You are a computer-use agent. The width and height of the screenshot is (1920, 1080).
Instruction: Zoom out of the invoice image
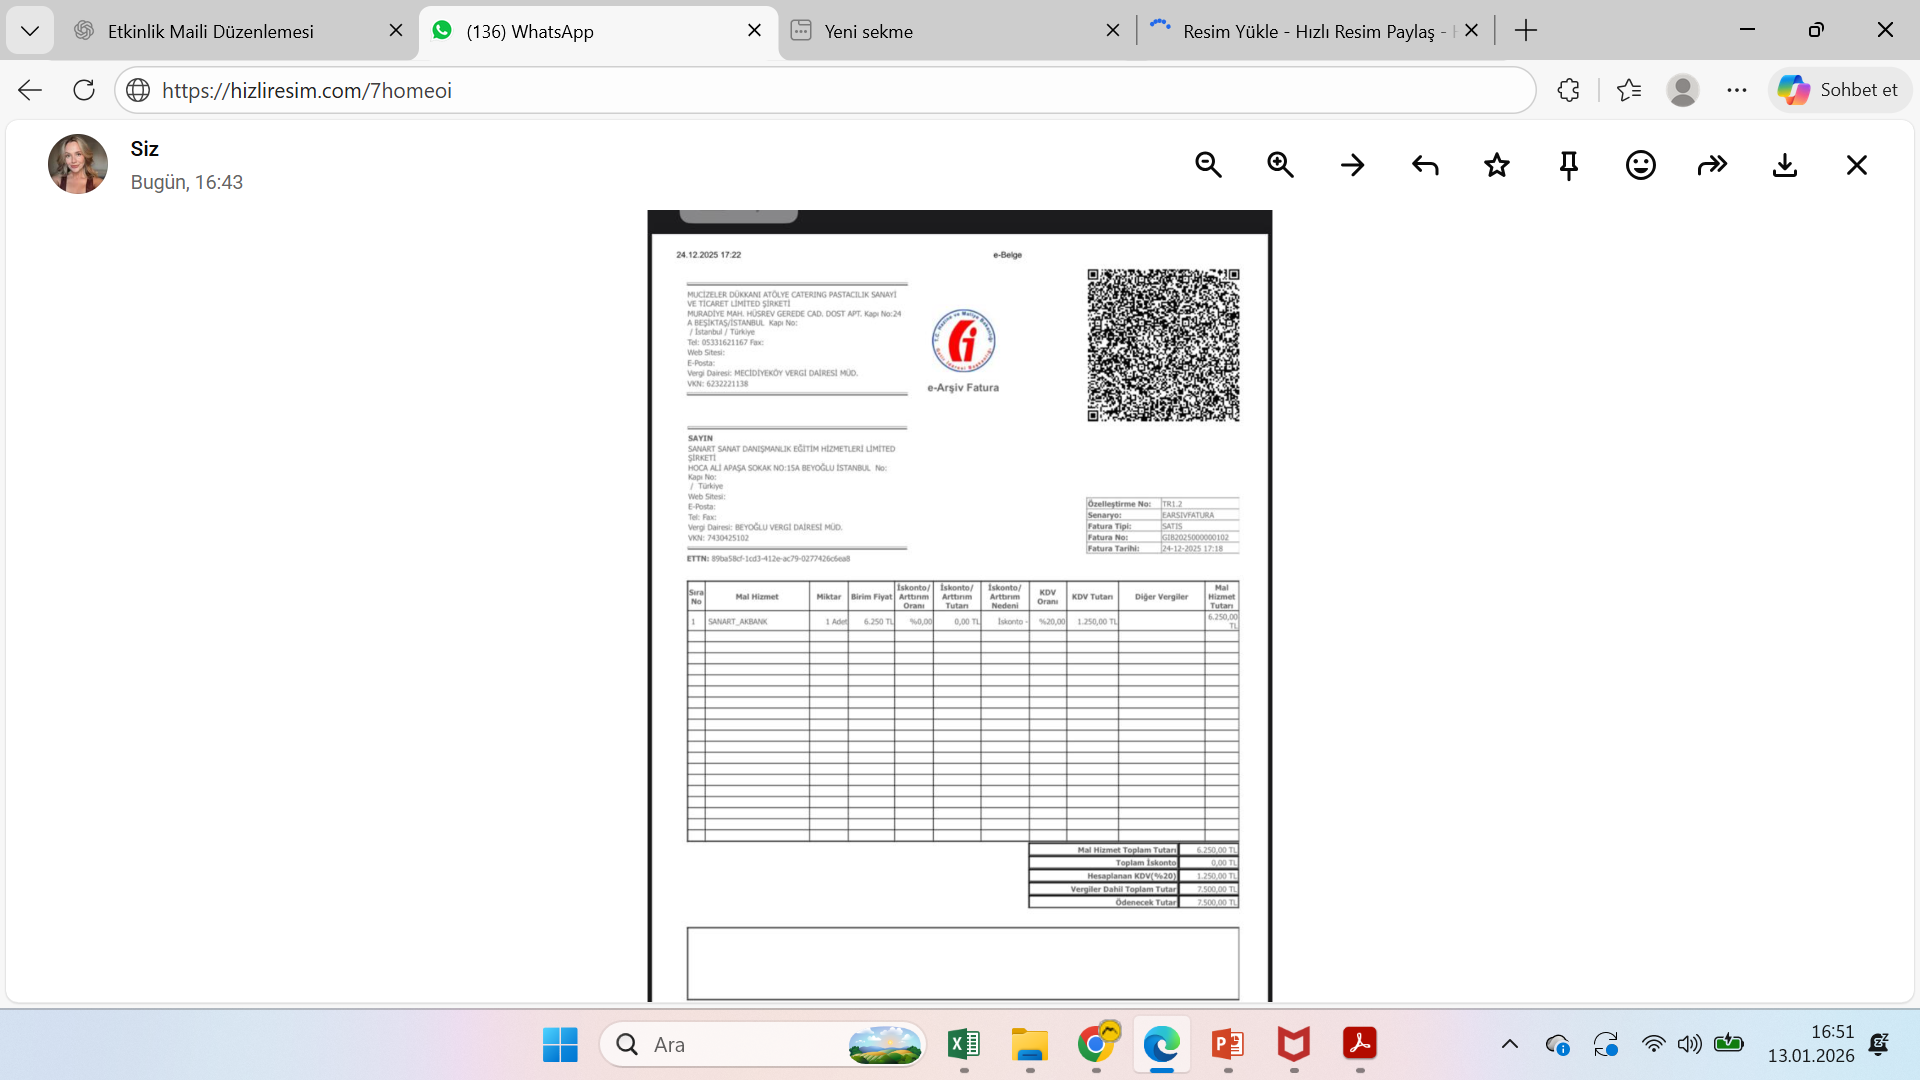pos(1208,165)
